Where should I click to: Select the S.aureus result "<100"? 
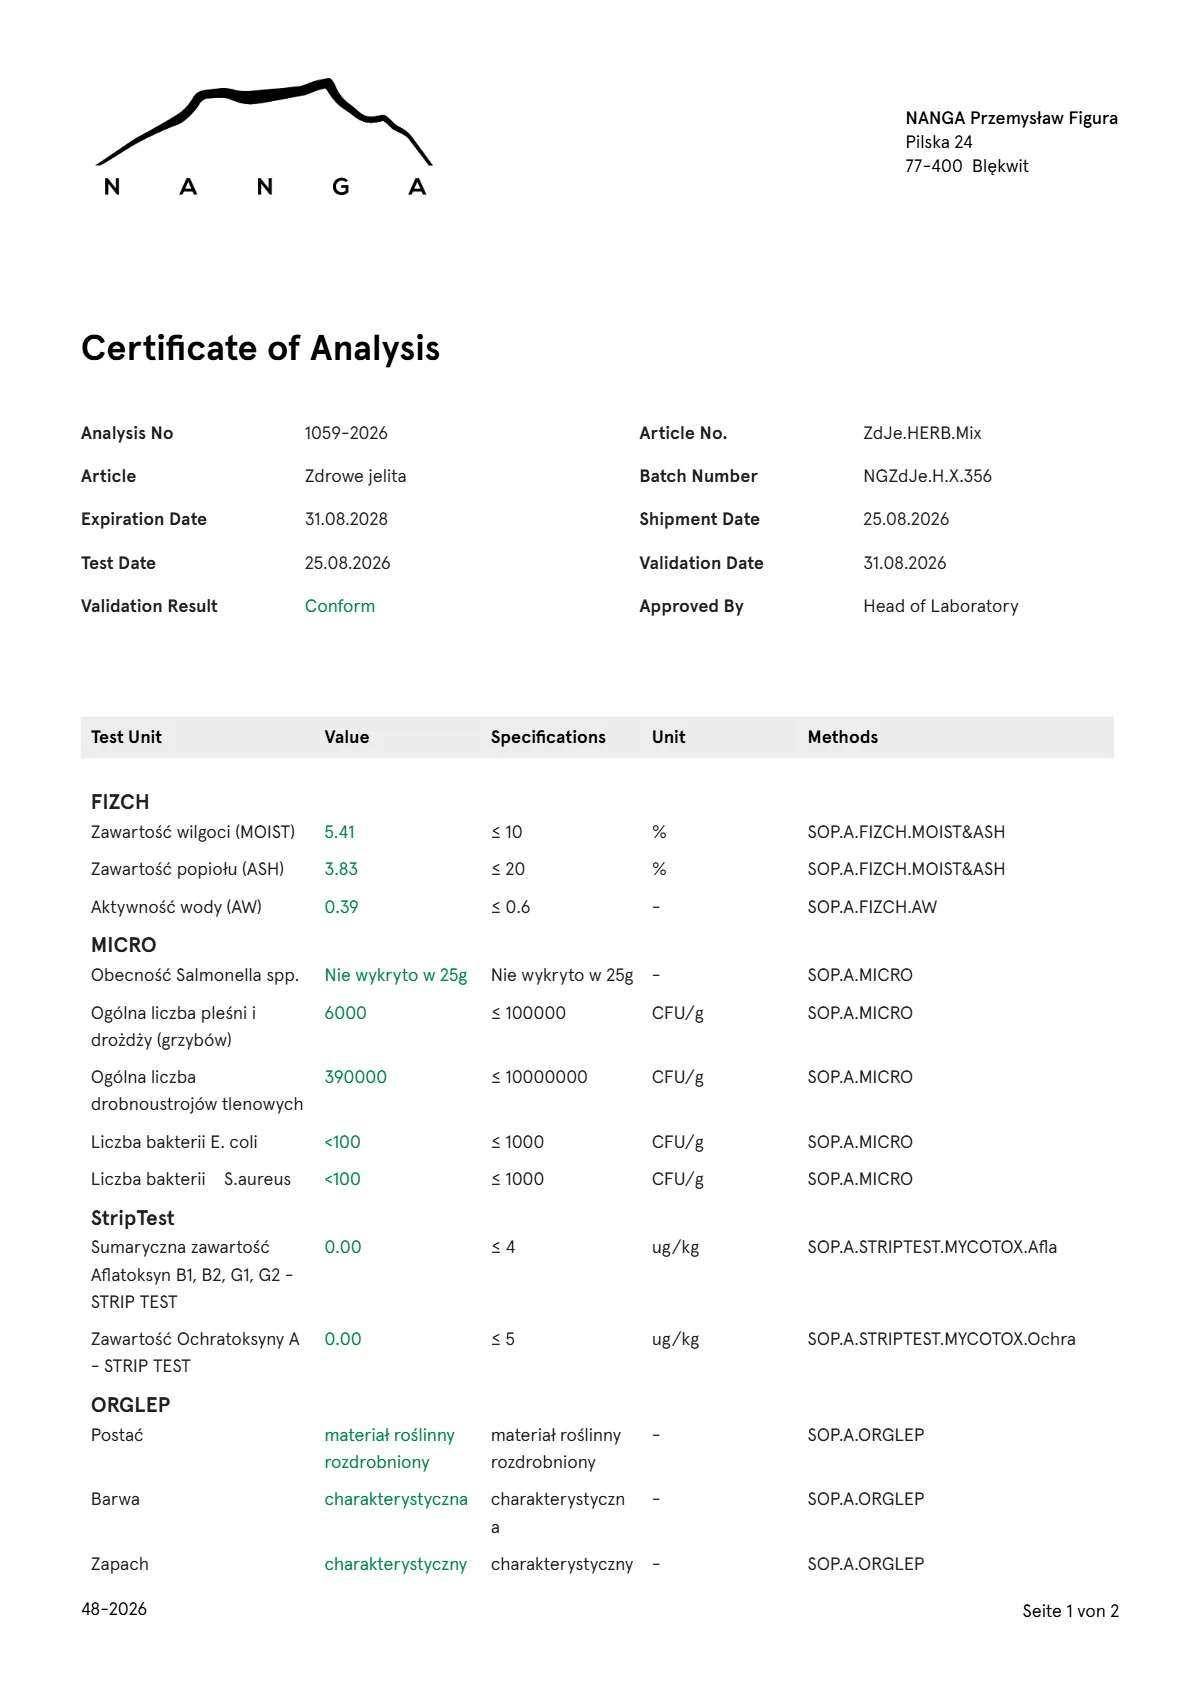[342, 1179]
